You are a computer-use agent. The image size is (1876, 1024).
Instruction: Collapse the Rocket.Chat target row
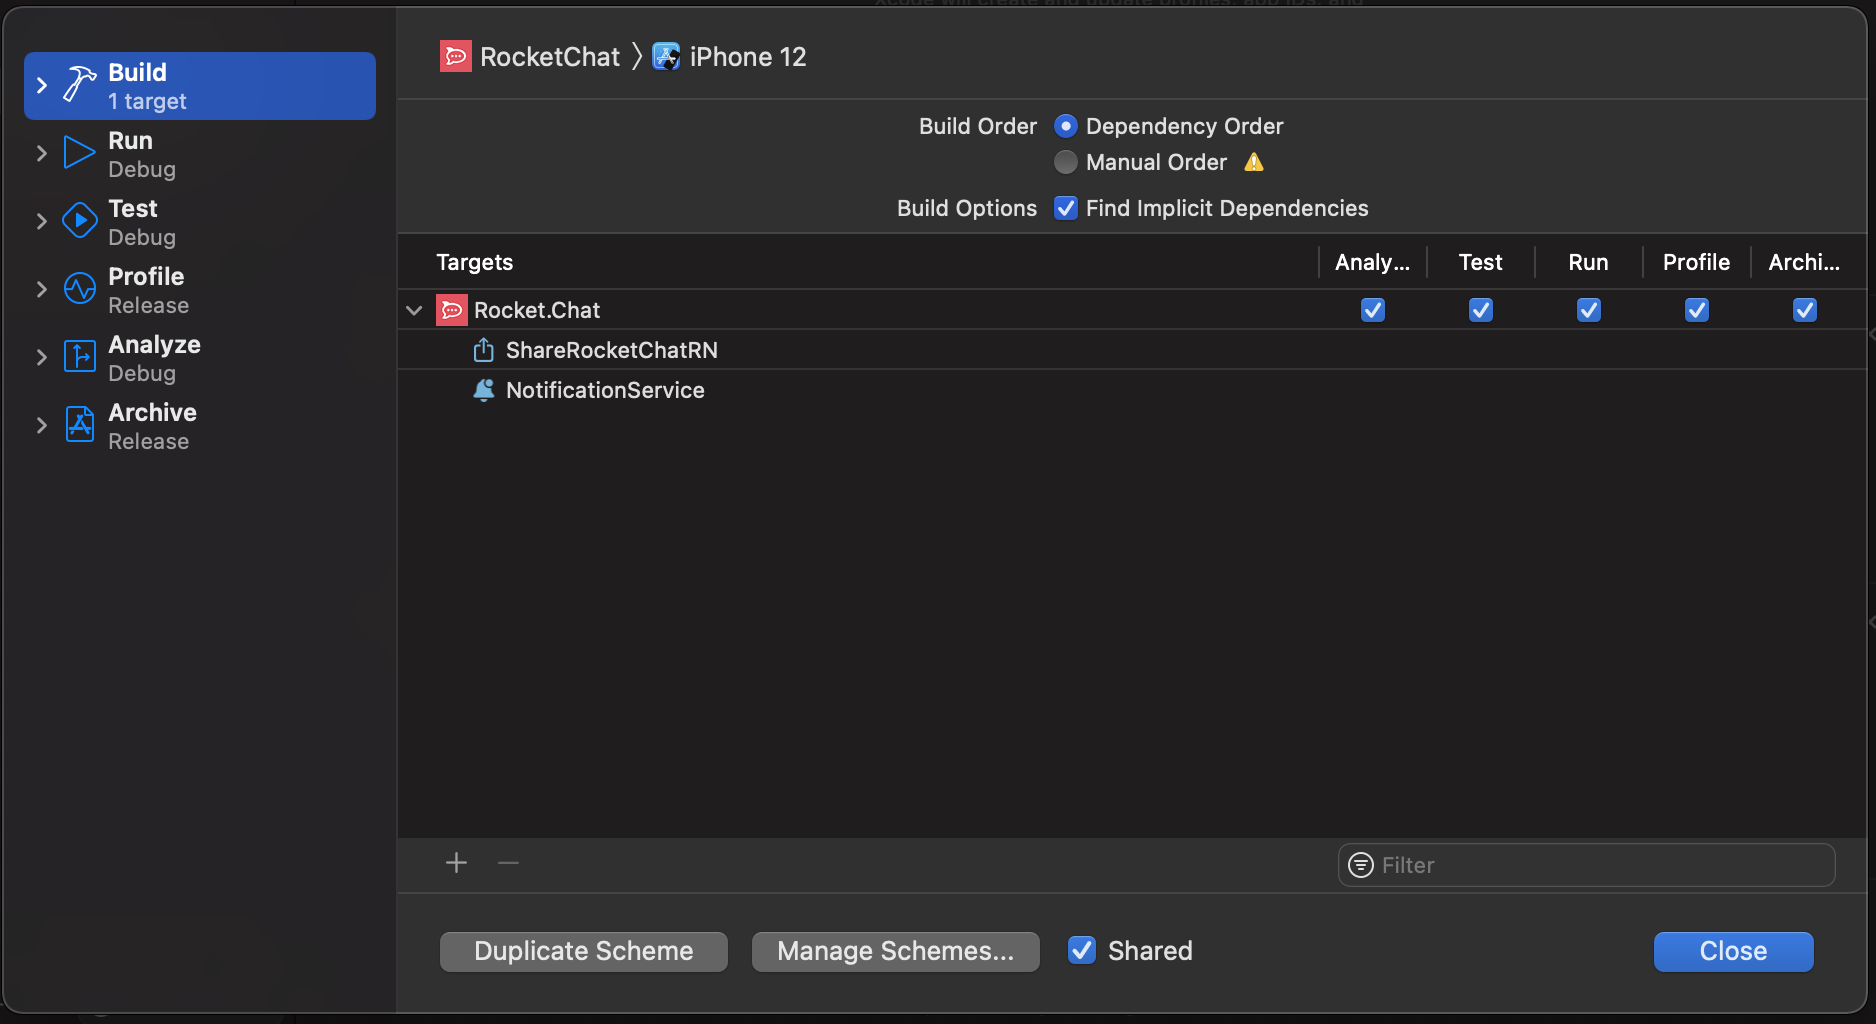click(414, 310)
